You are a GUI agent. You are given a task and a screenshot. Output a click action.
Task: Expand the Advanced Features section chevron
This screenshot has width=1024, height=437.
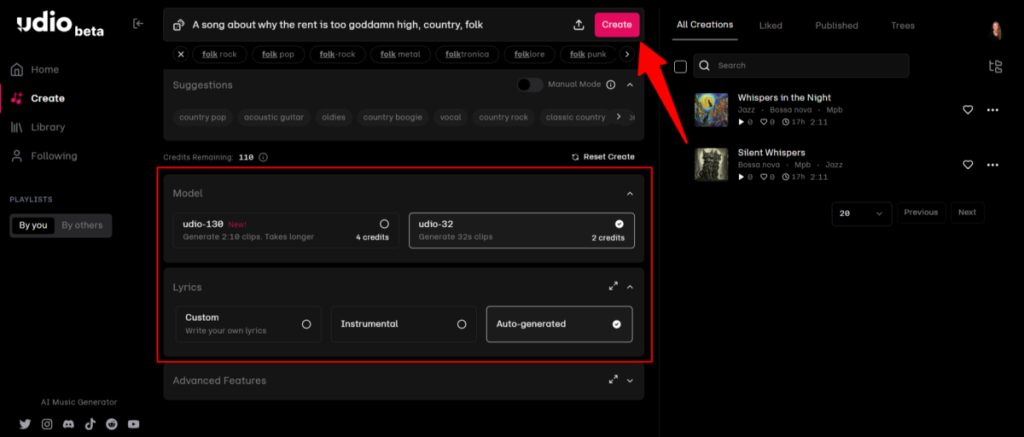[x=630, y=380]
